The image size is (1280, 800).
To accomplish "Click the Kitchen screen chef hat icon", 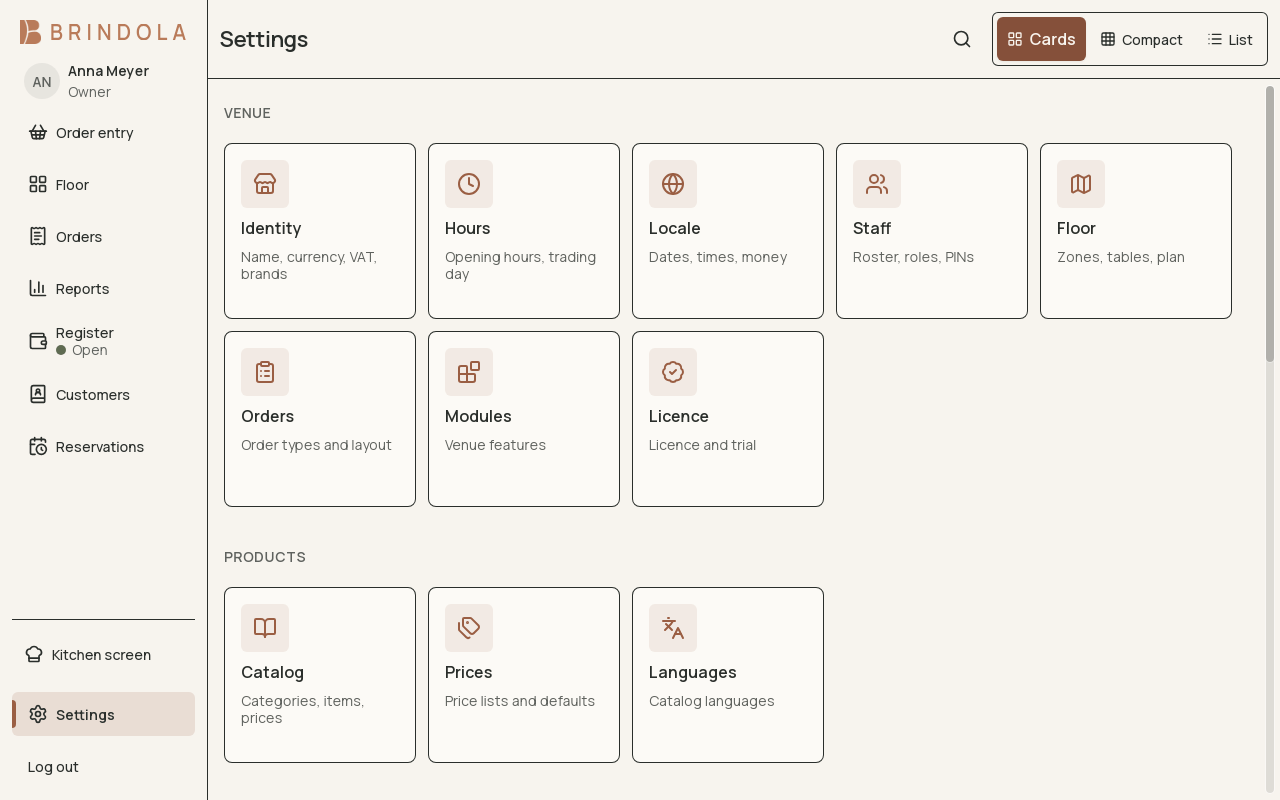I will [34, 654].
